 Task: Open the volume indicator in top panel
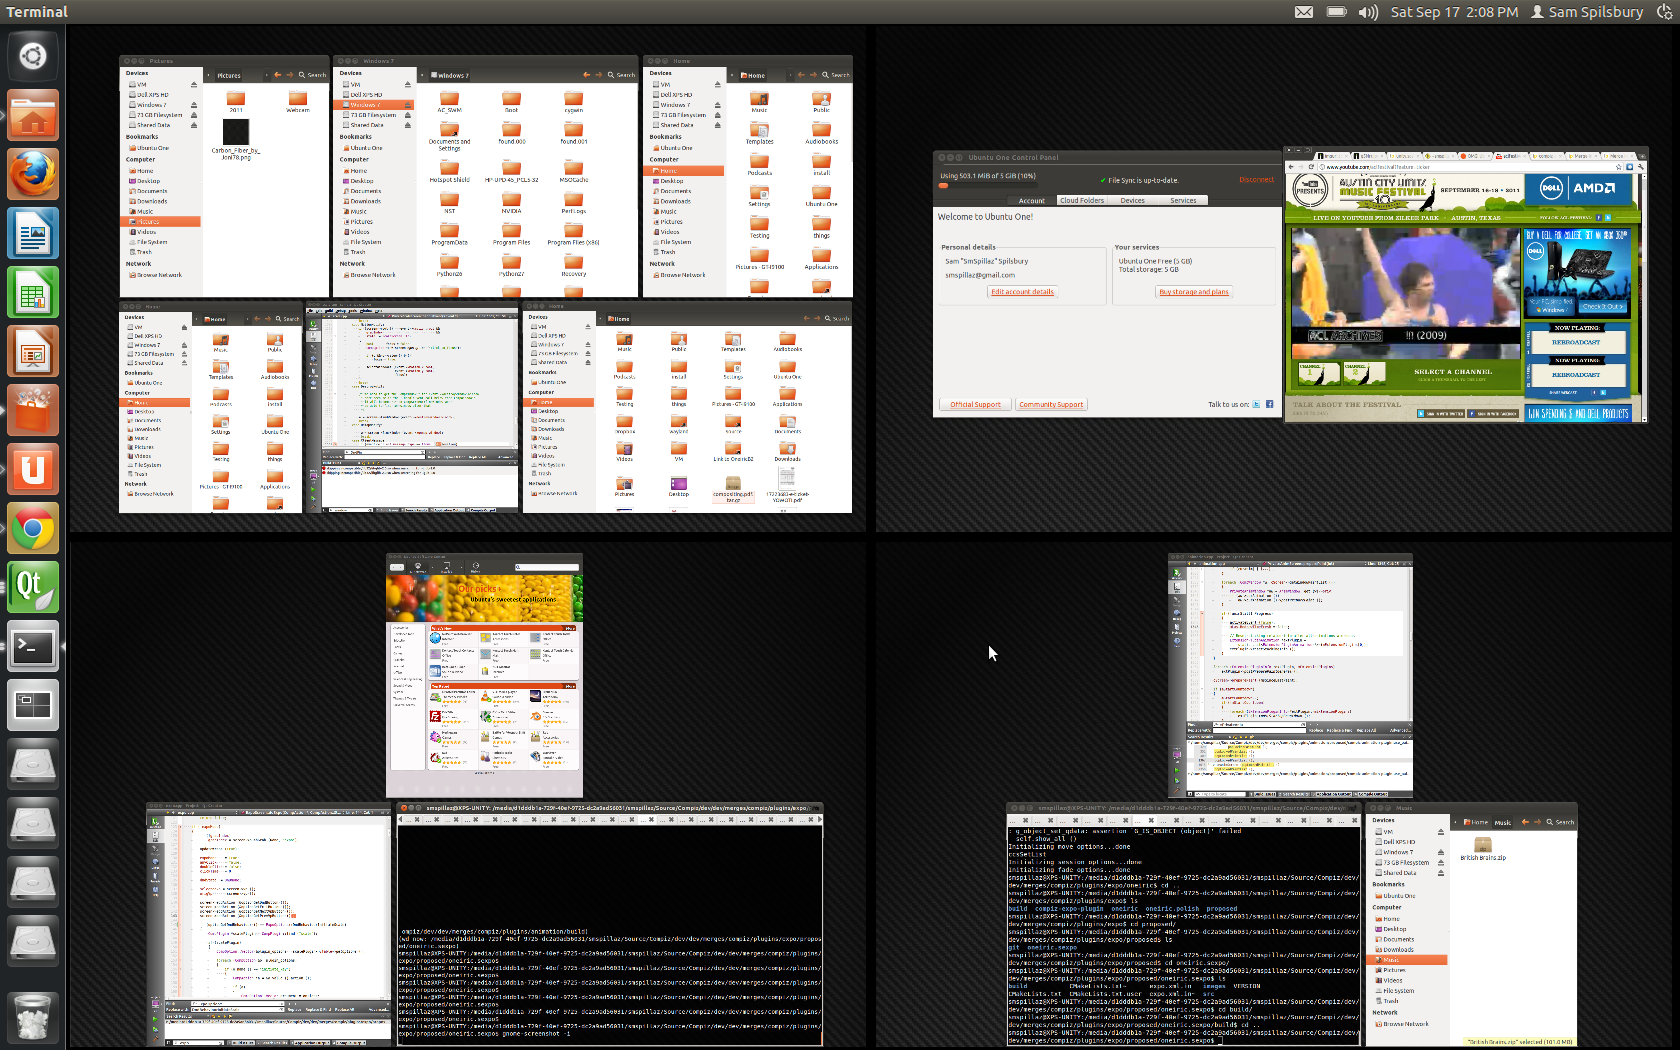click(1368, 12)
